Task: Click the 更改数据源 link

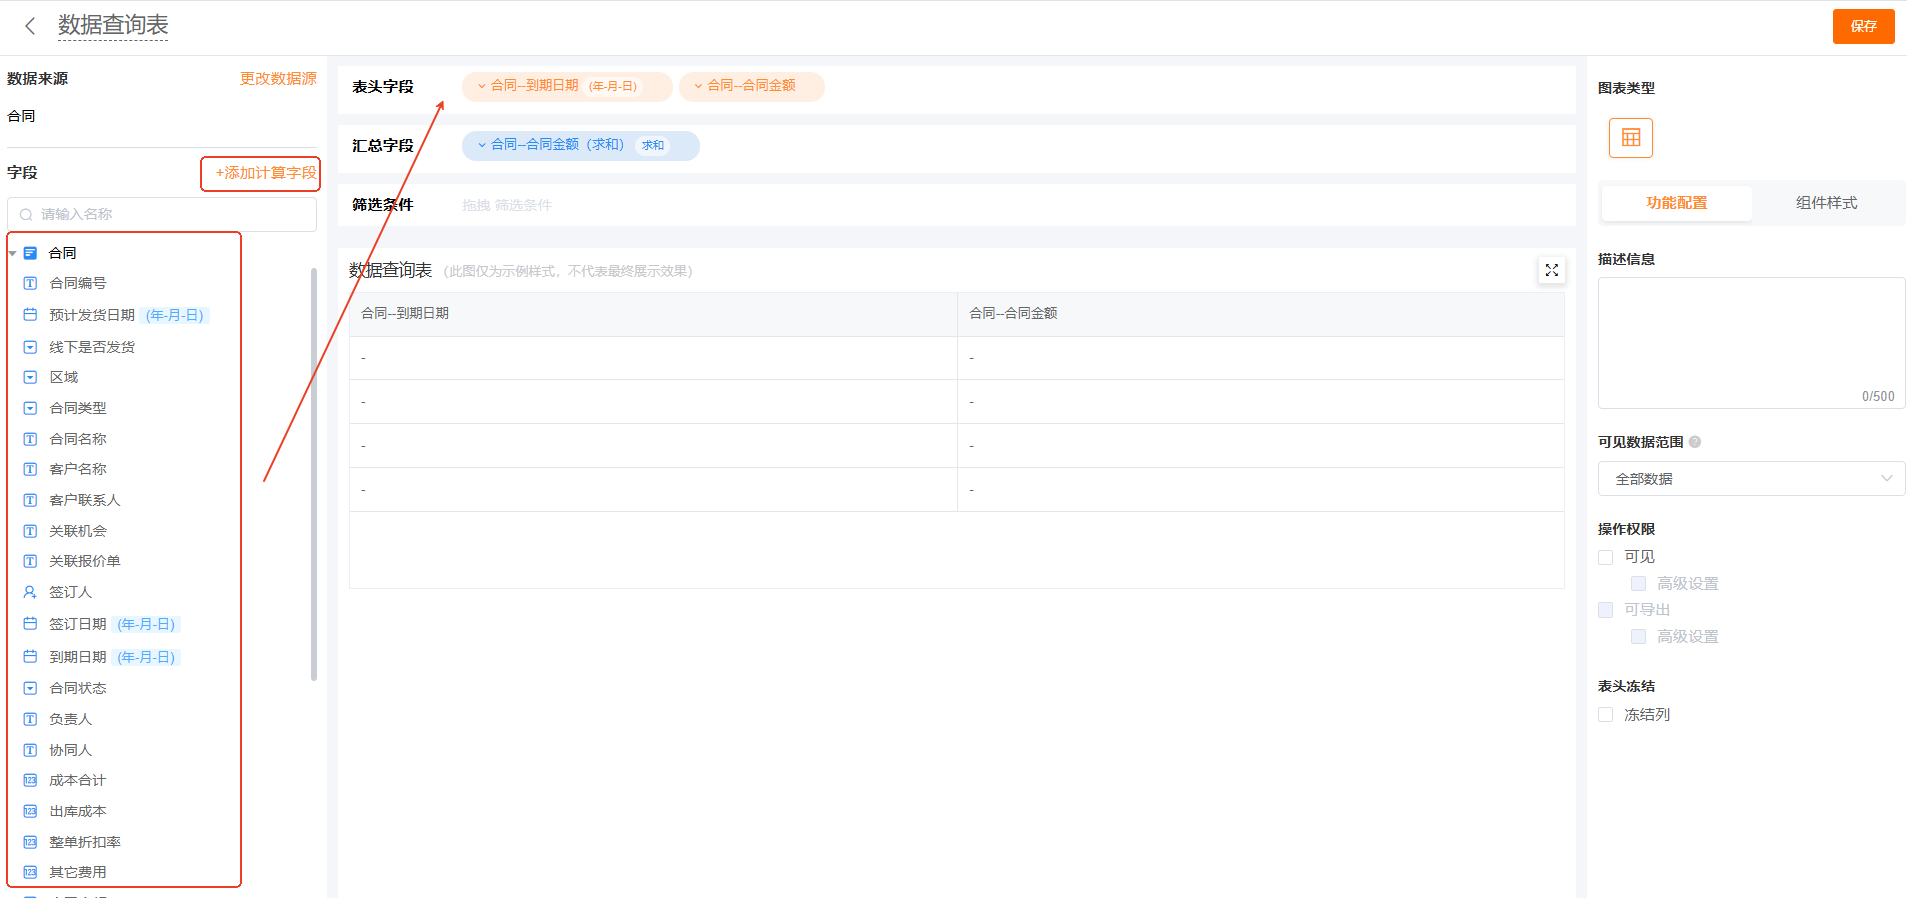Action: (x=278, y=79)
